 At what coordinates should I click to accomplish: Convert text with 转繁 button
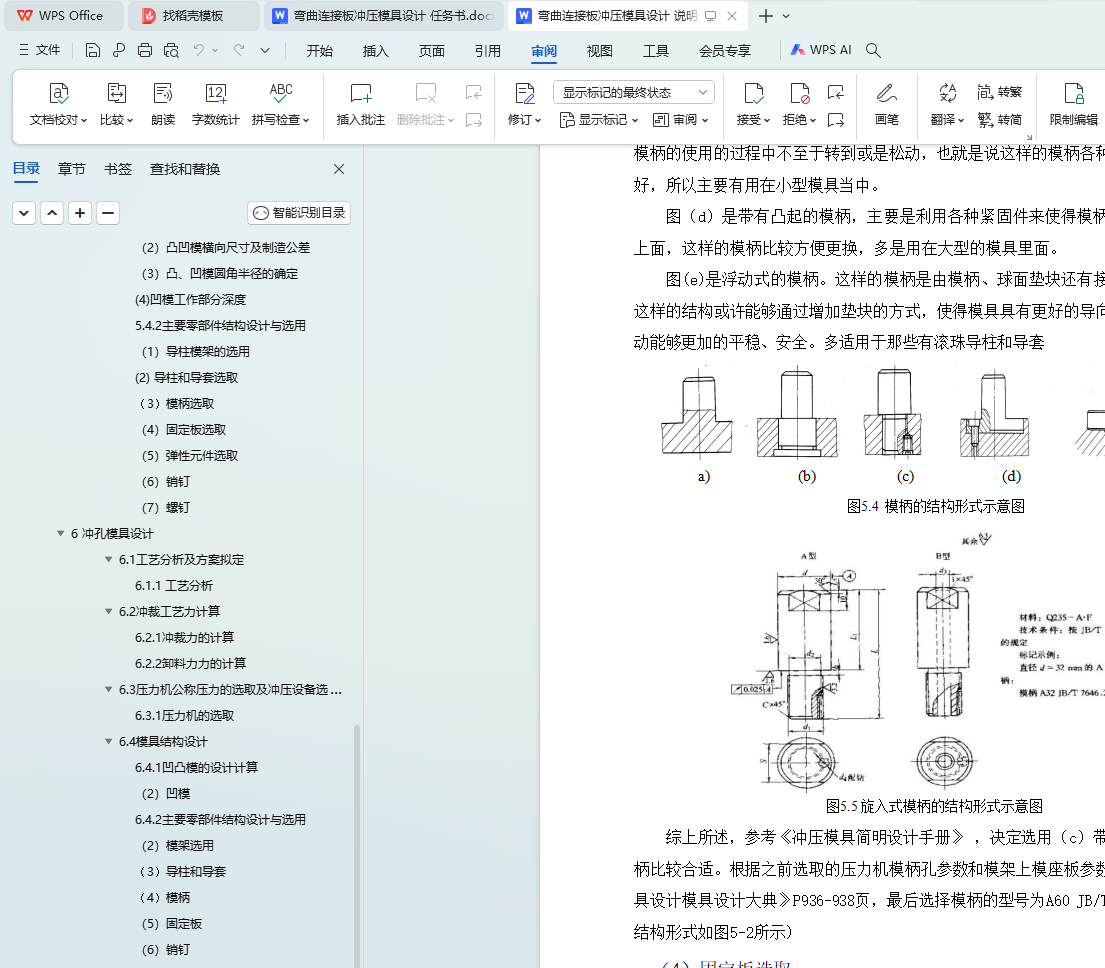(999, 92)
